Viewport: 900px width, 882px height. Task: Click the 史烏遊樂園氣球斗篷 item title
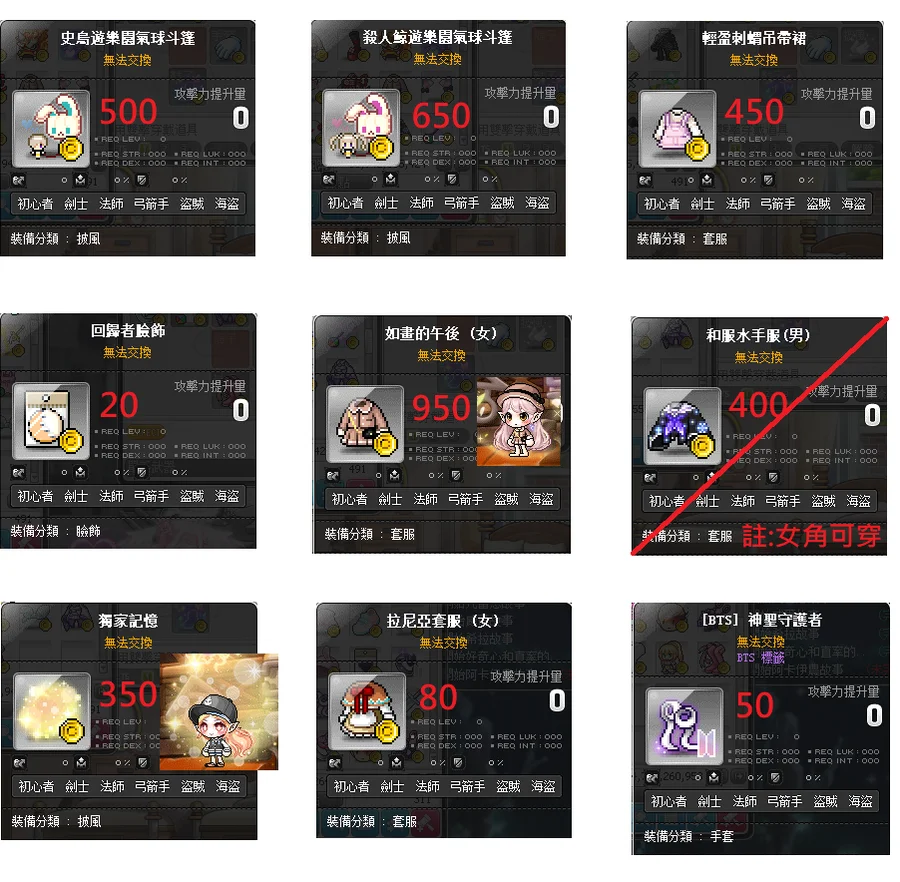(x=127, y=38)
